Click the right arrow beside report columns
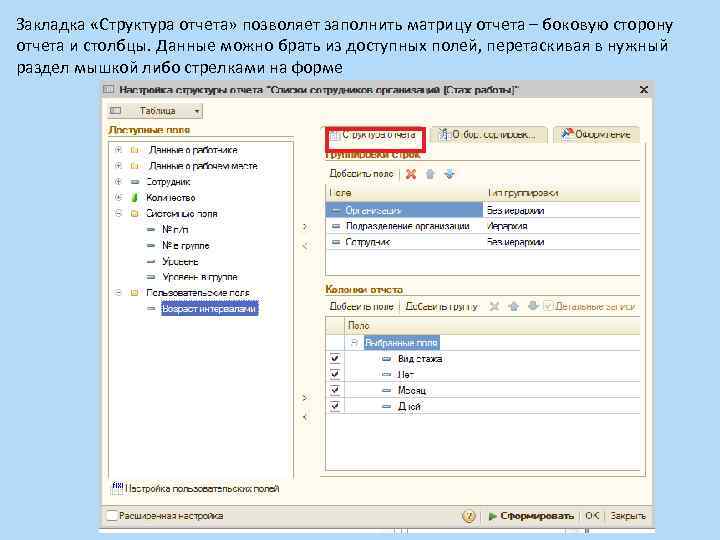This screenshot has height=540, width=720. tap(305, 398)
